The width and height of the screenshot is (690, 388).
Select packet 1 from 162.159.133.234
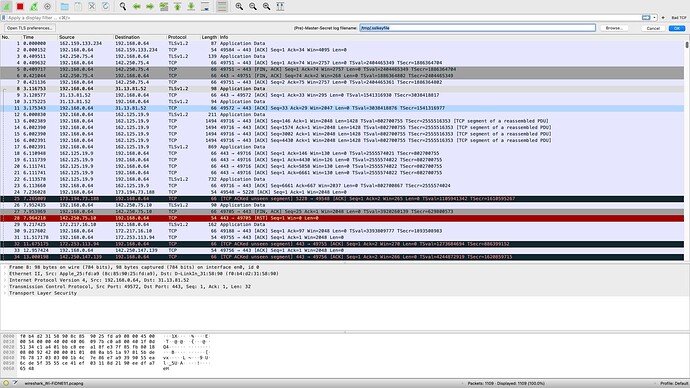(x=342, y=44)
